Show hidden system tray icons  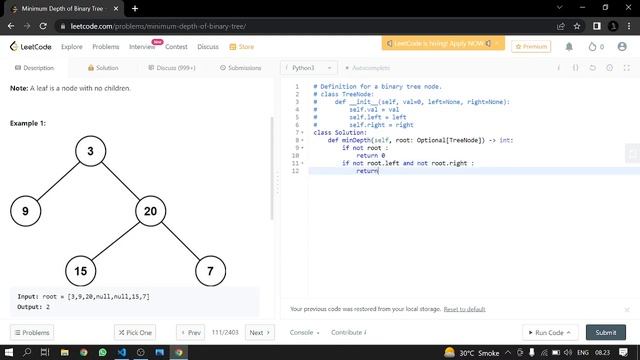[508, 352]
